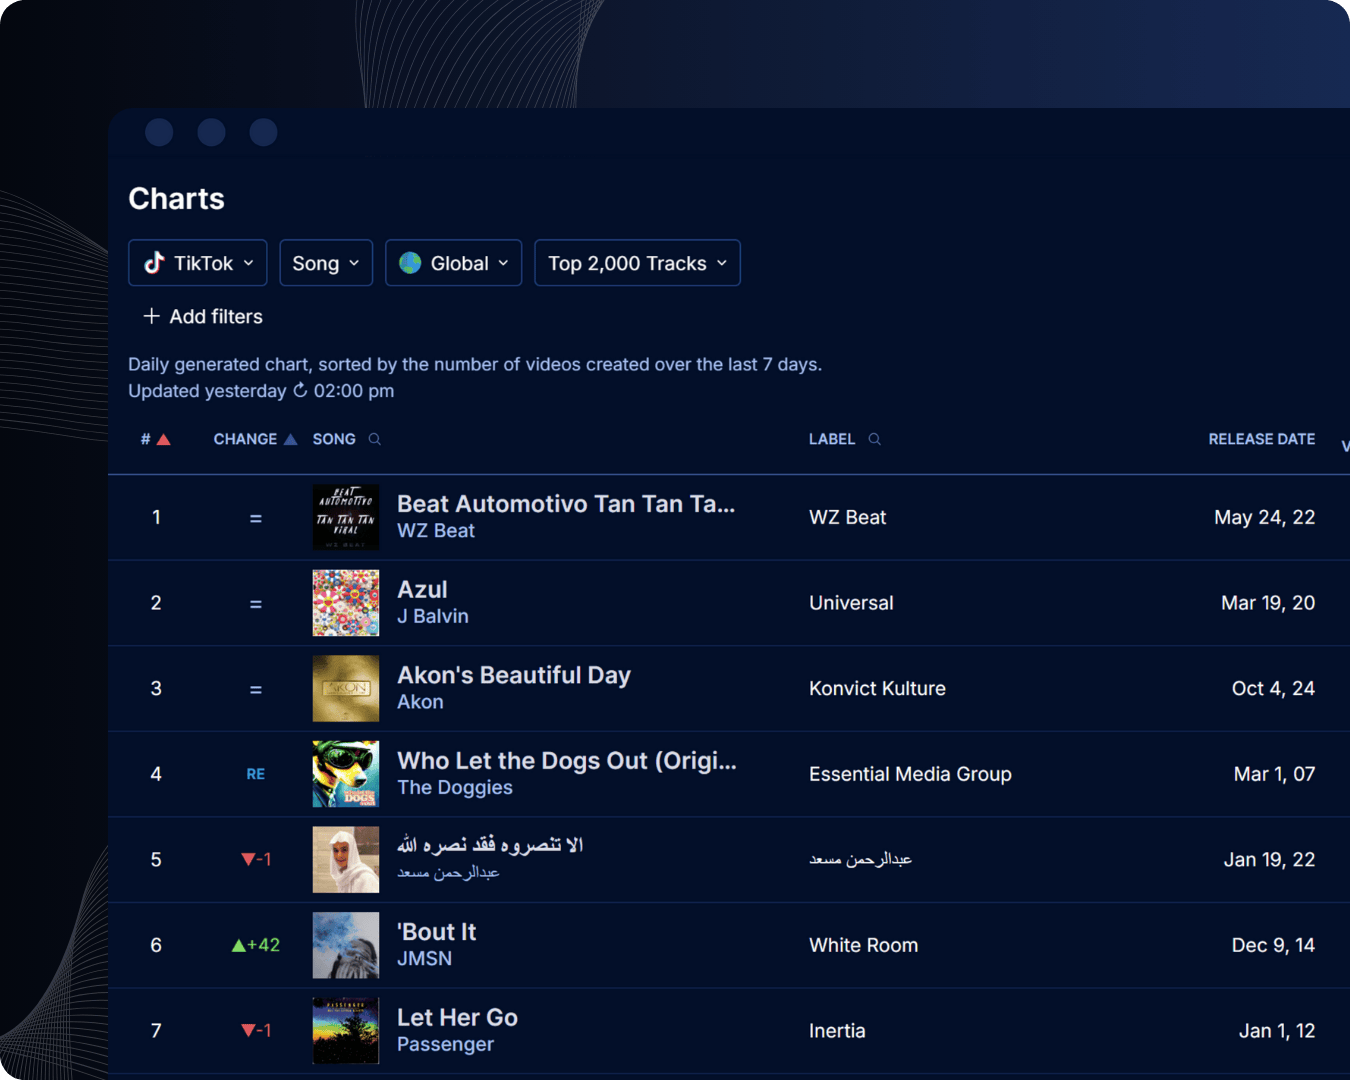Screen dimensions: 1350x1080
Task: Select the song Akon's Beautiful Day
Action: [513, 675]
